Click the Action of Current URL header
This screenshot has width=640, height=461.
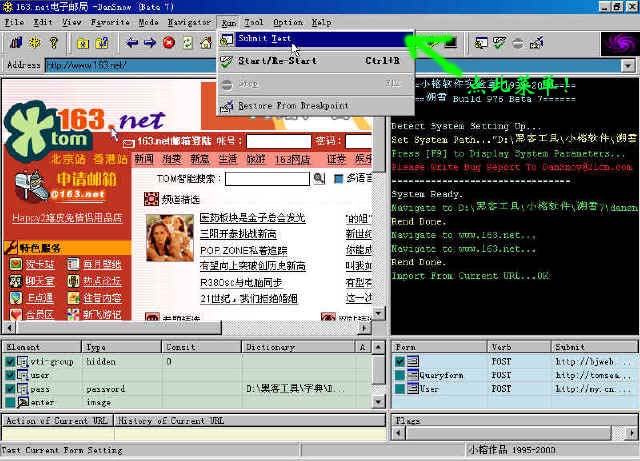click(x=58, y=421)
